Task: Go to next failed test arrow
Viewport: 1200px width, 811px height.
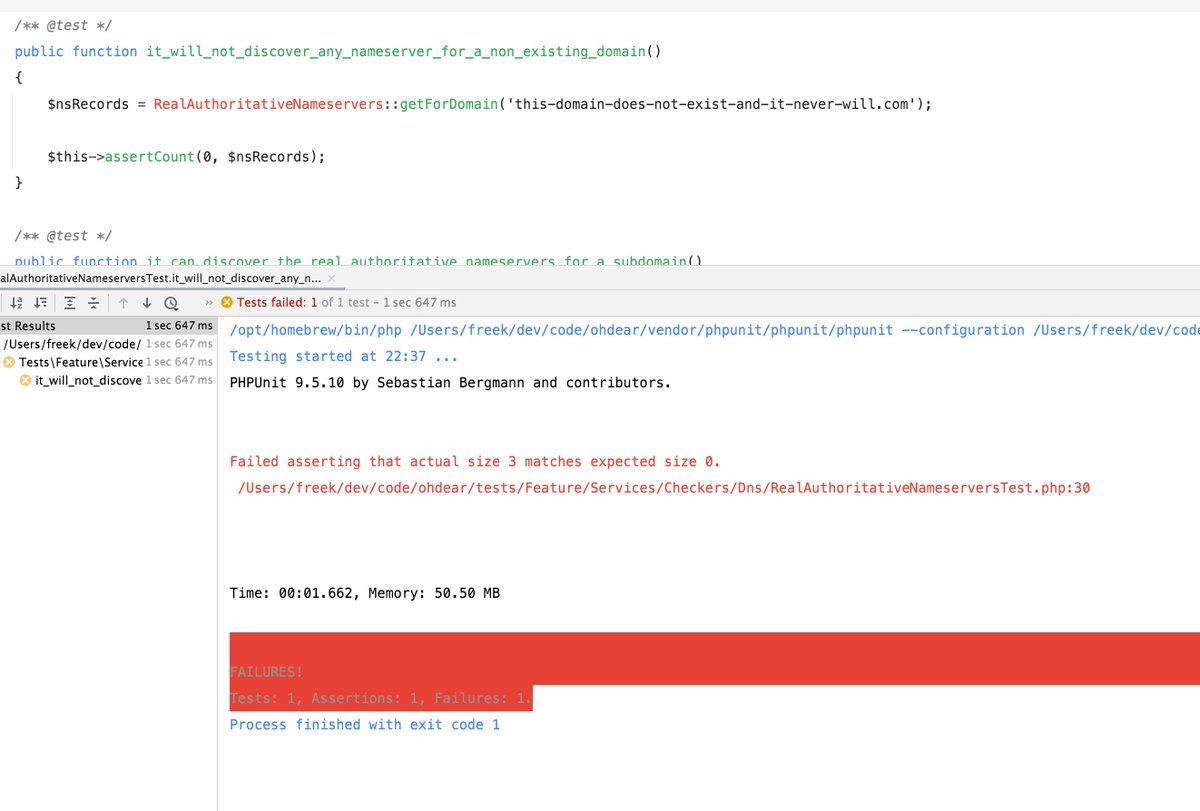Action: click(x=146, y=302)
